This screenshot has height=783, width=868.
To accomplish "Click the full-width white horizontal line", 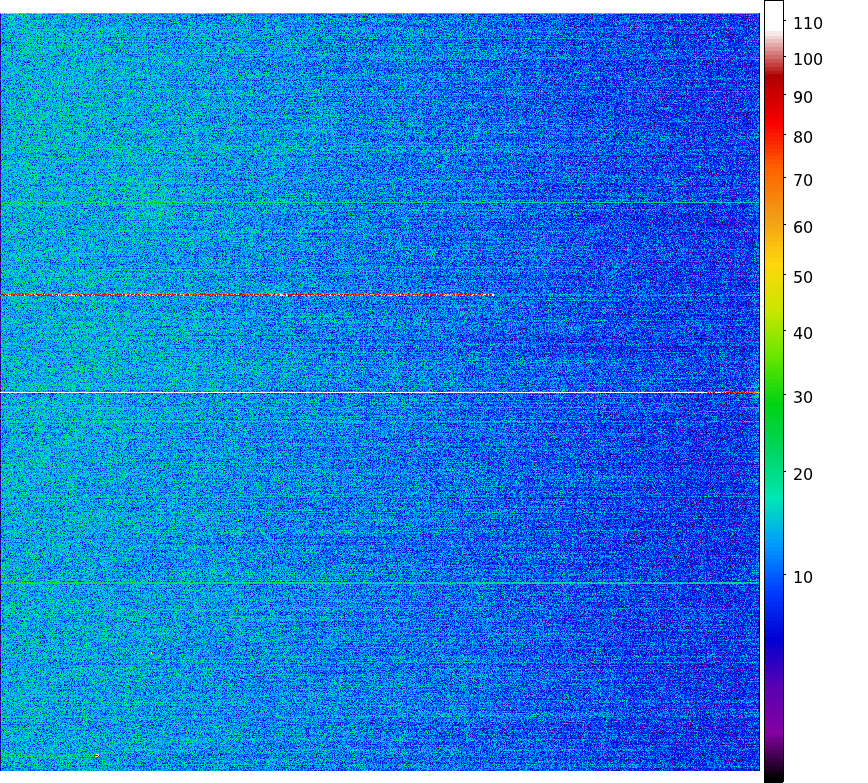I will click(380, 393).
